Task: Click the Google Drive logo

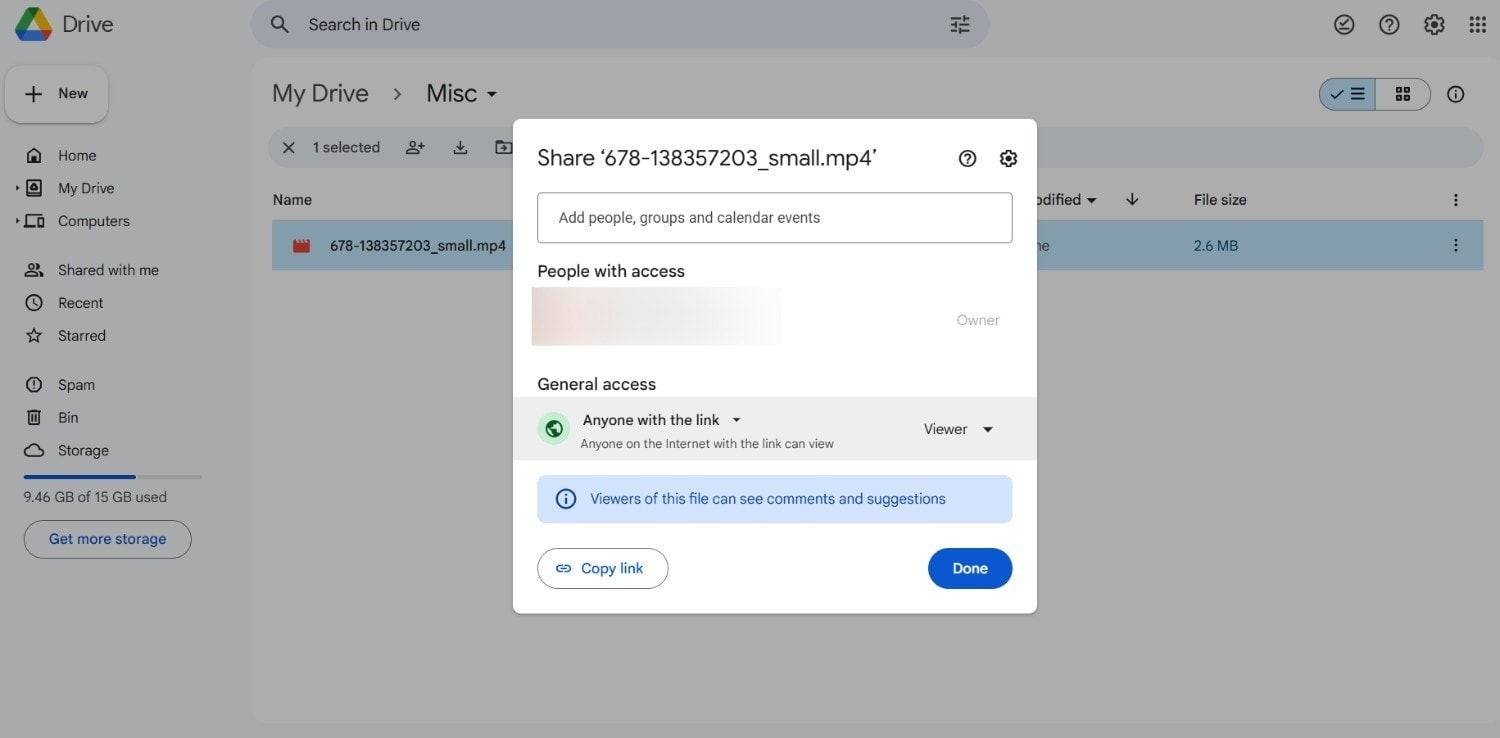Action: (34, 24)
